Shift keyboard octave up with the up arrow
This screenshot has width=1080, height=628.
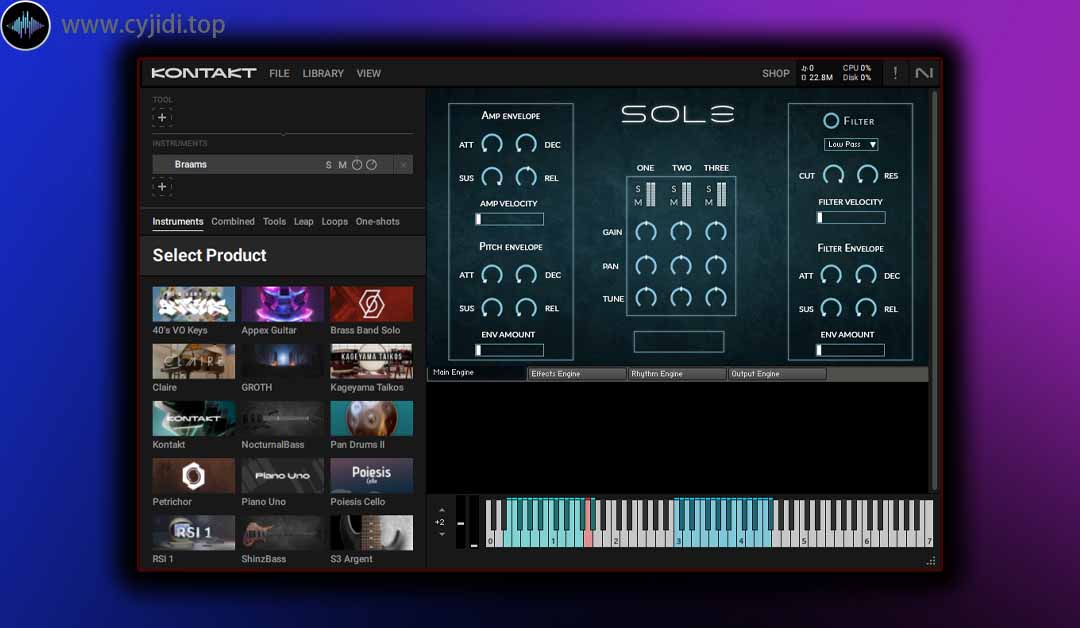[442, 510]
